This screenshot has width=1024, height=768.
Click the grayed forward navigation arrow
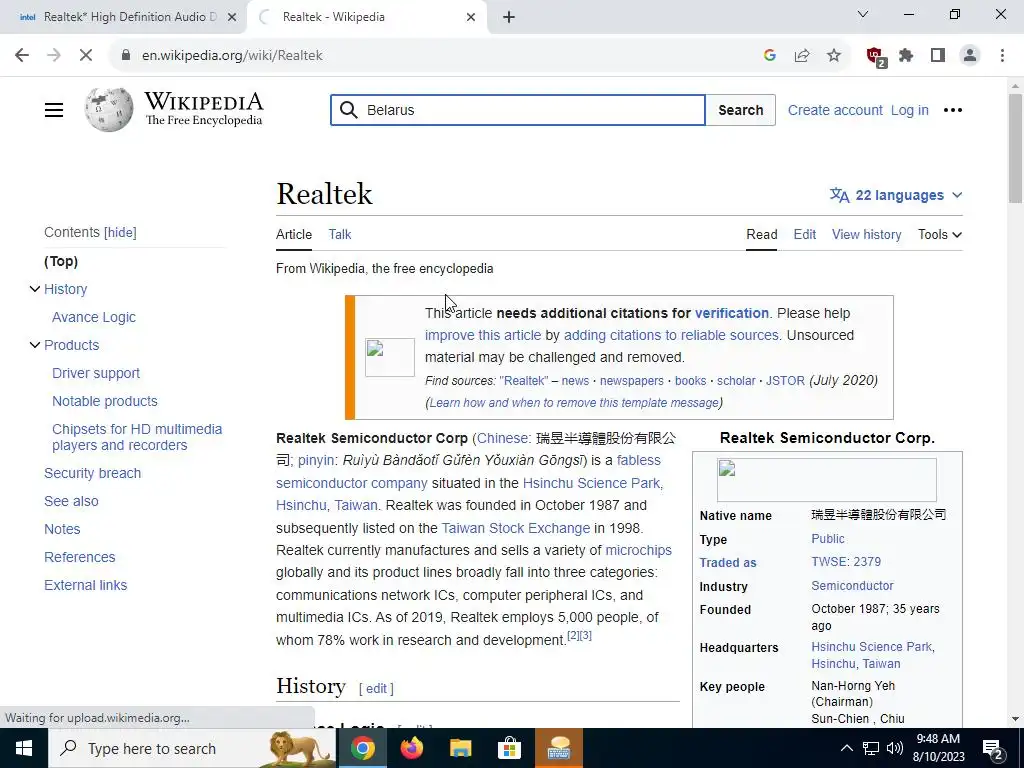coord(54,56)
